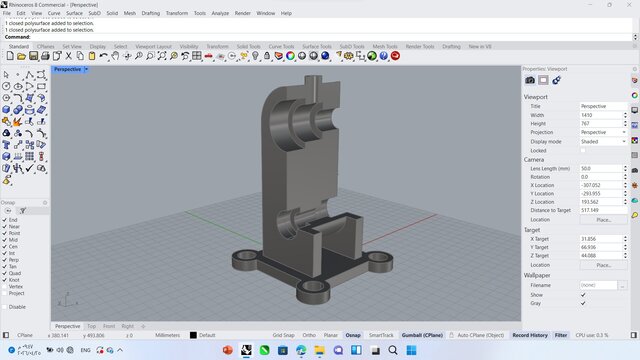
Task: Select the Circle tool in left sidebar
Action: click(6, 87)
